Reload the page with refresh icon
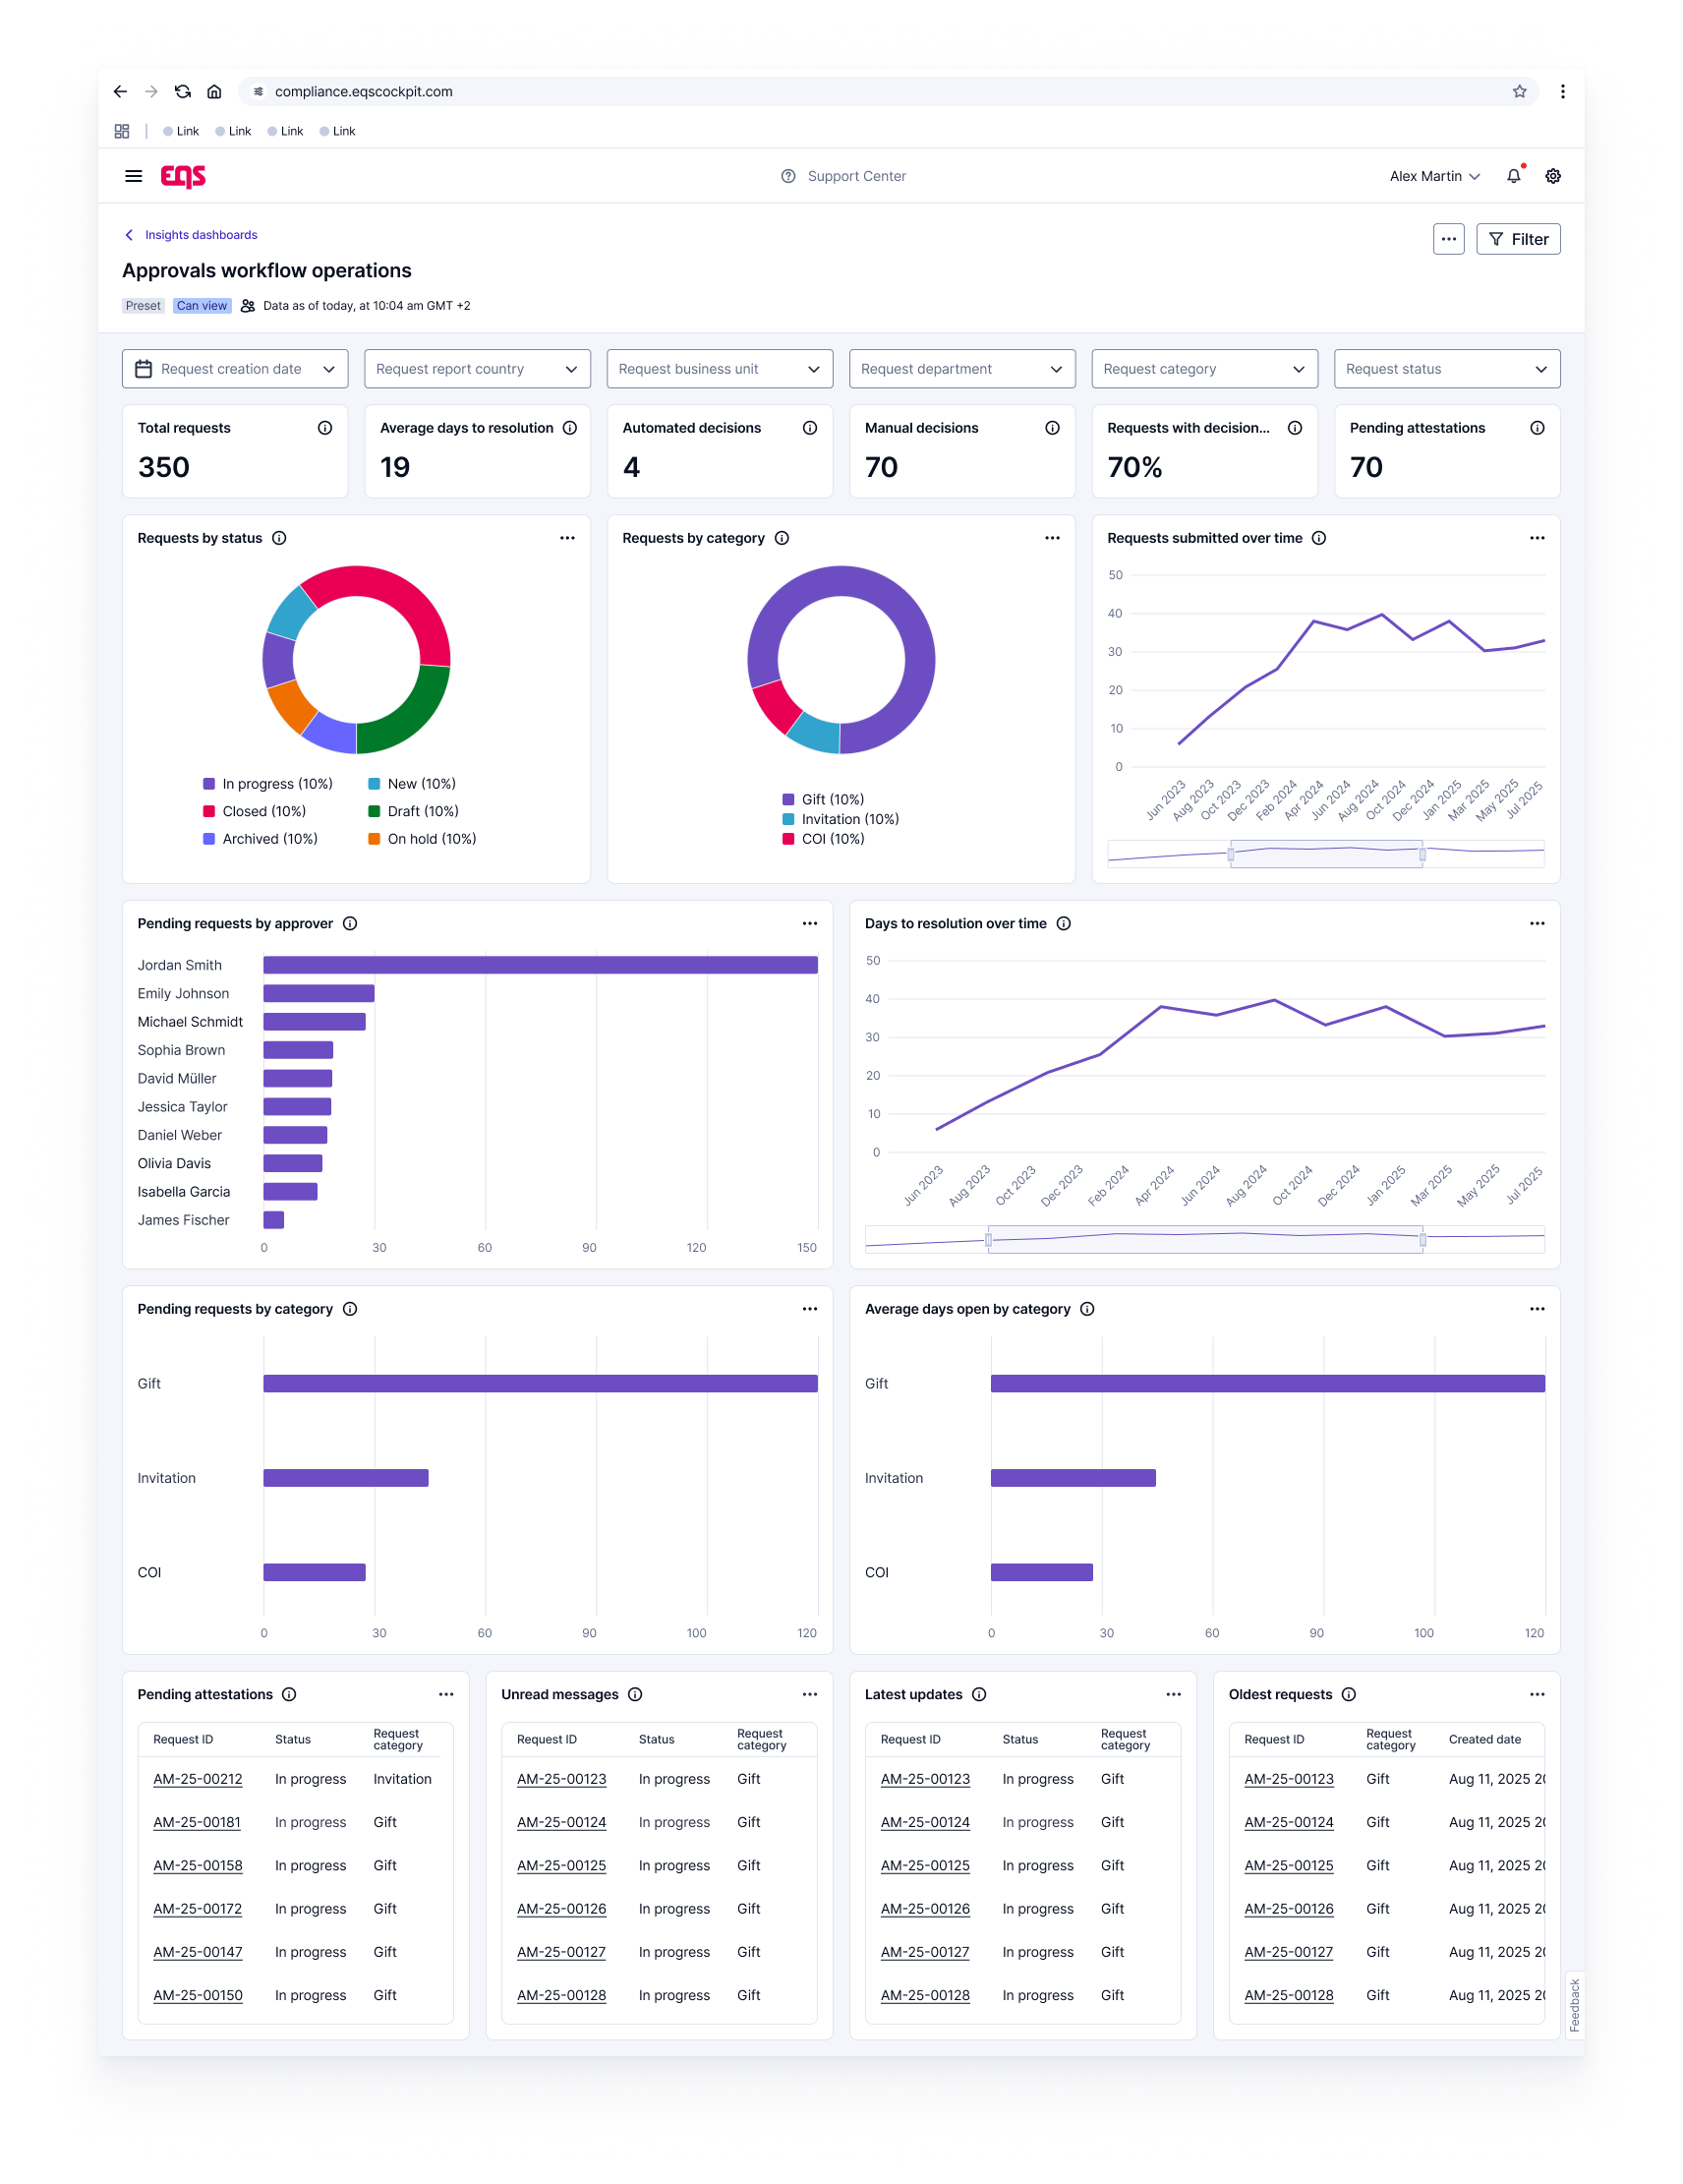The width and height of the screenshot is (1683, 2184). (x=183, y=91)
